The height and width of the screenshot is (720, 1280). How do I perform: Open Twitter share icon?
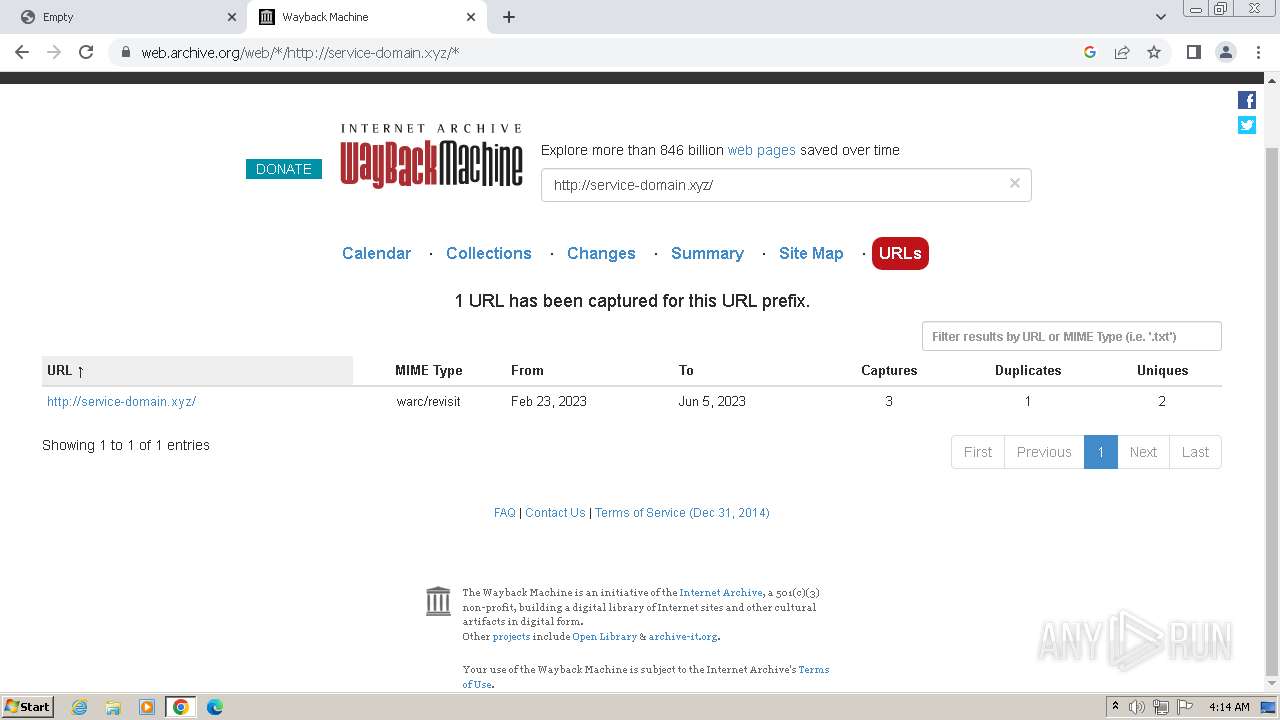coord(1246,125)
